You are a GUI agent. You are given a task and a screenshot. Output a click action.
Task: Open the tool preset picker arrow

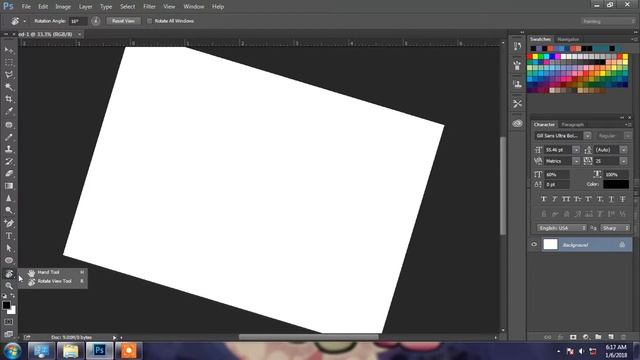pos(24,21)
